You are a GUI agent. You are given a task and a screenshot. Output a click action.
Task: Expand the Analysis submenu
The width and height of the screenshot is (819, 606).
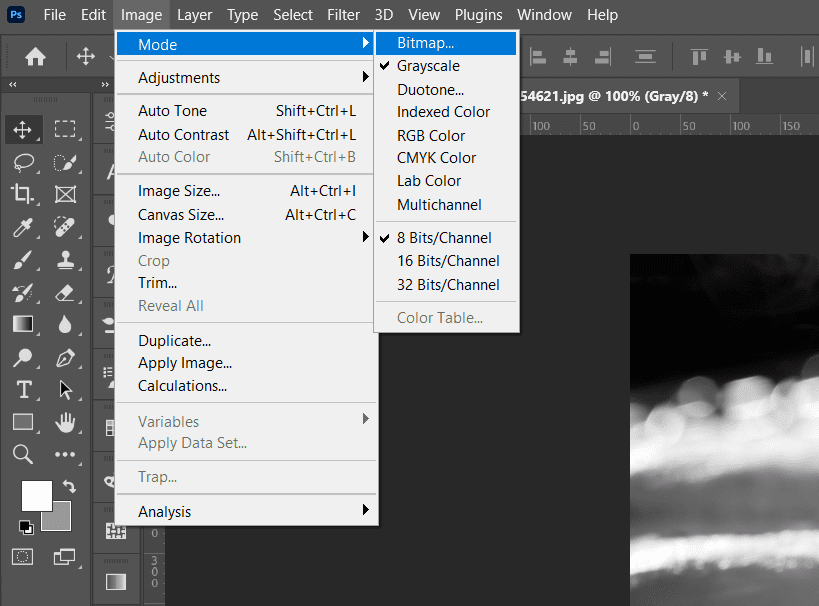244,511
